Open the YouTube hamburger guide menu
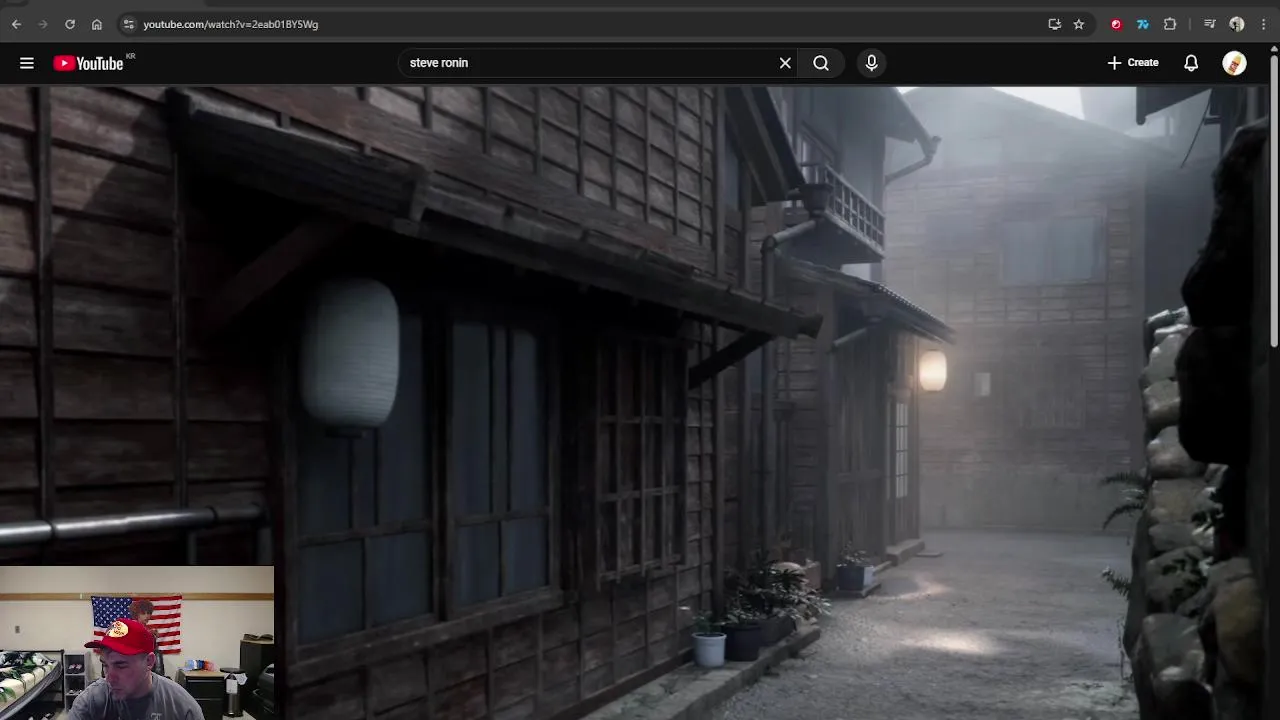The height and width of the screenshot is (720, 1280). 27,63
